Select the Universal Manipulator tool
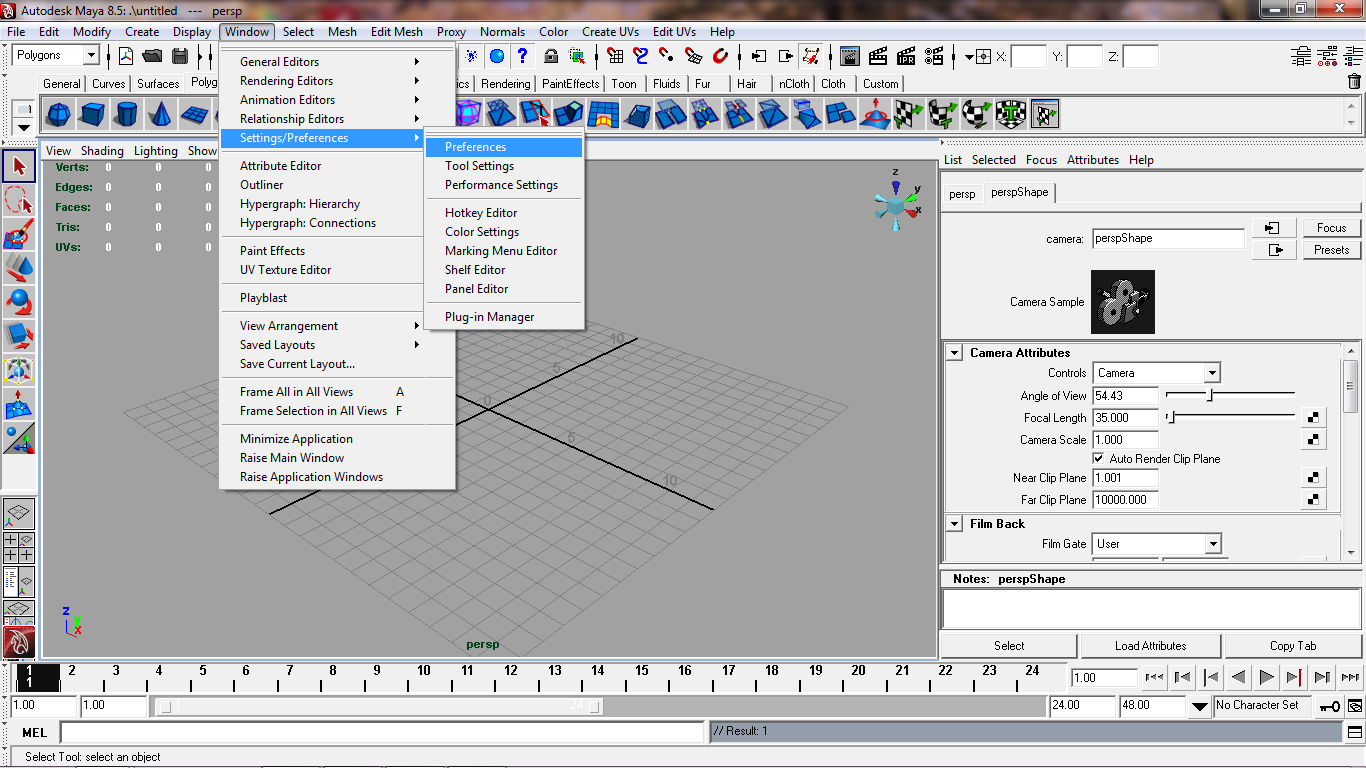The image size is (1366, 768). click(19, 370)
